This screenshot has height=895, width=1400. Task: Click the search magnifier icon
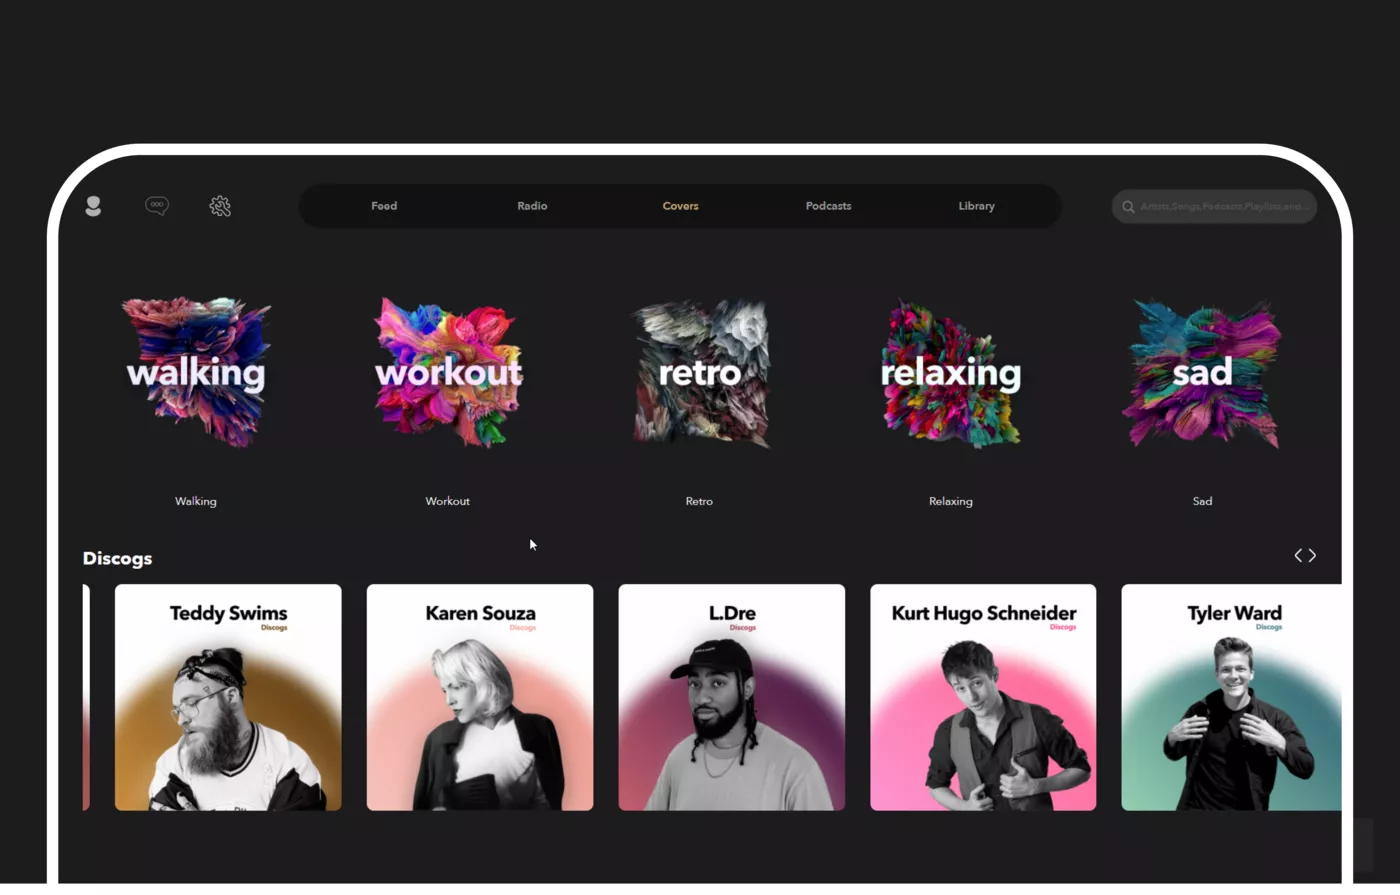1128,207
